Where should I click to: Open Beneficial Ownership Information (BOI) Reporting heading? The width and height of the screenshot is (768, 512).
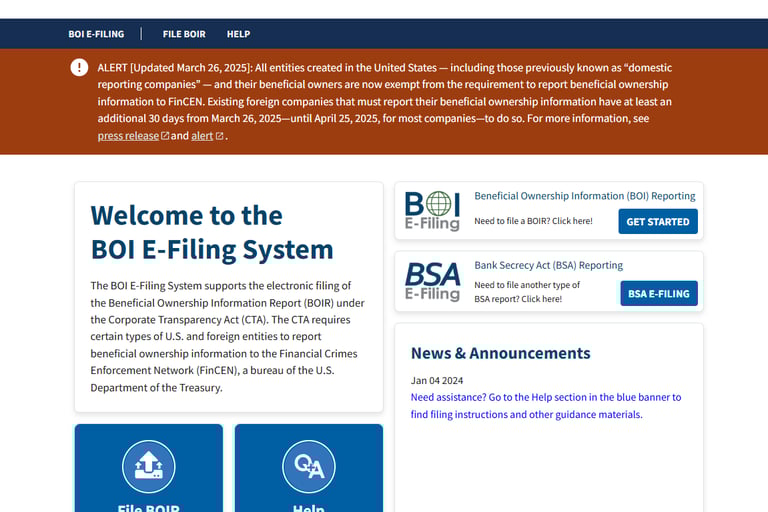point(585,196)
